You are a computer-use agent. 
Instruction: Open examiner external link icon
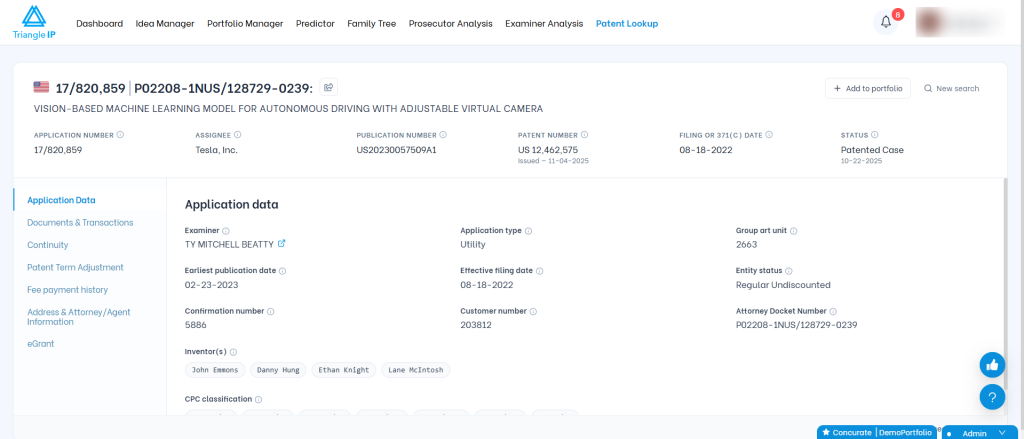281,244
